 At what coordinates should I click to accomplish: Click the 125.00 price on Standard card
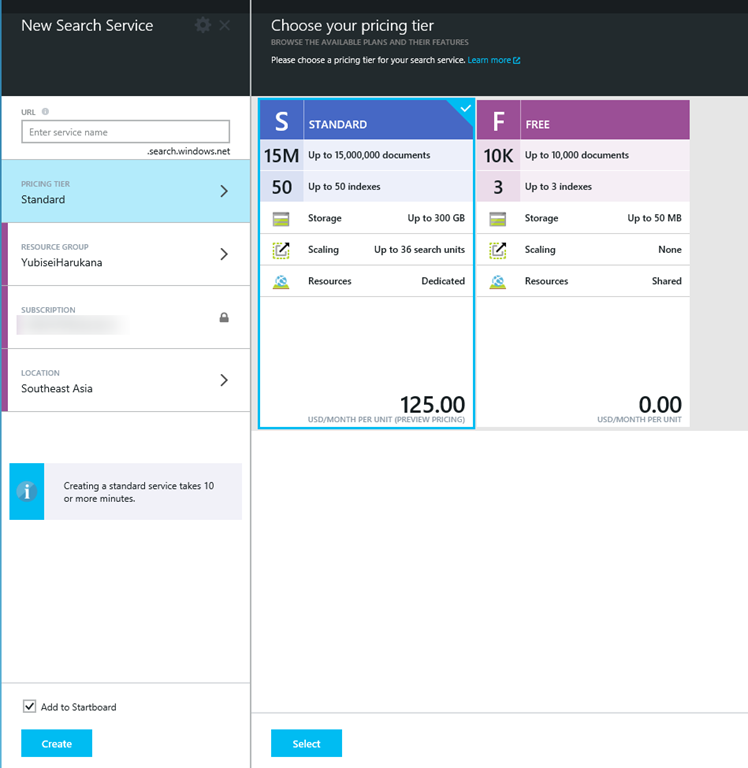click(x=433, y=405)
